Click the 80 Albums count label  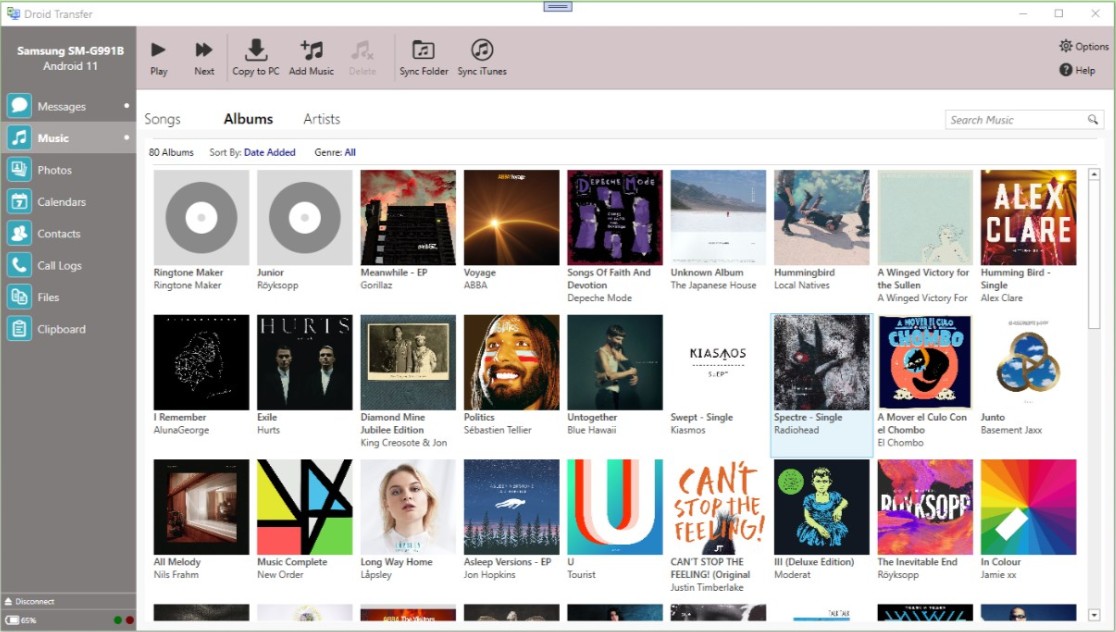[x=171, y=152]
